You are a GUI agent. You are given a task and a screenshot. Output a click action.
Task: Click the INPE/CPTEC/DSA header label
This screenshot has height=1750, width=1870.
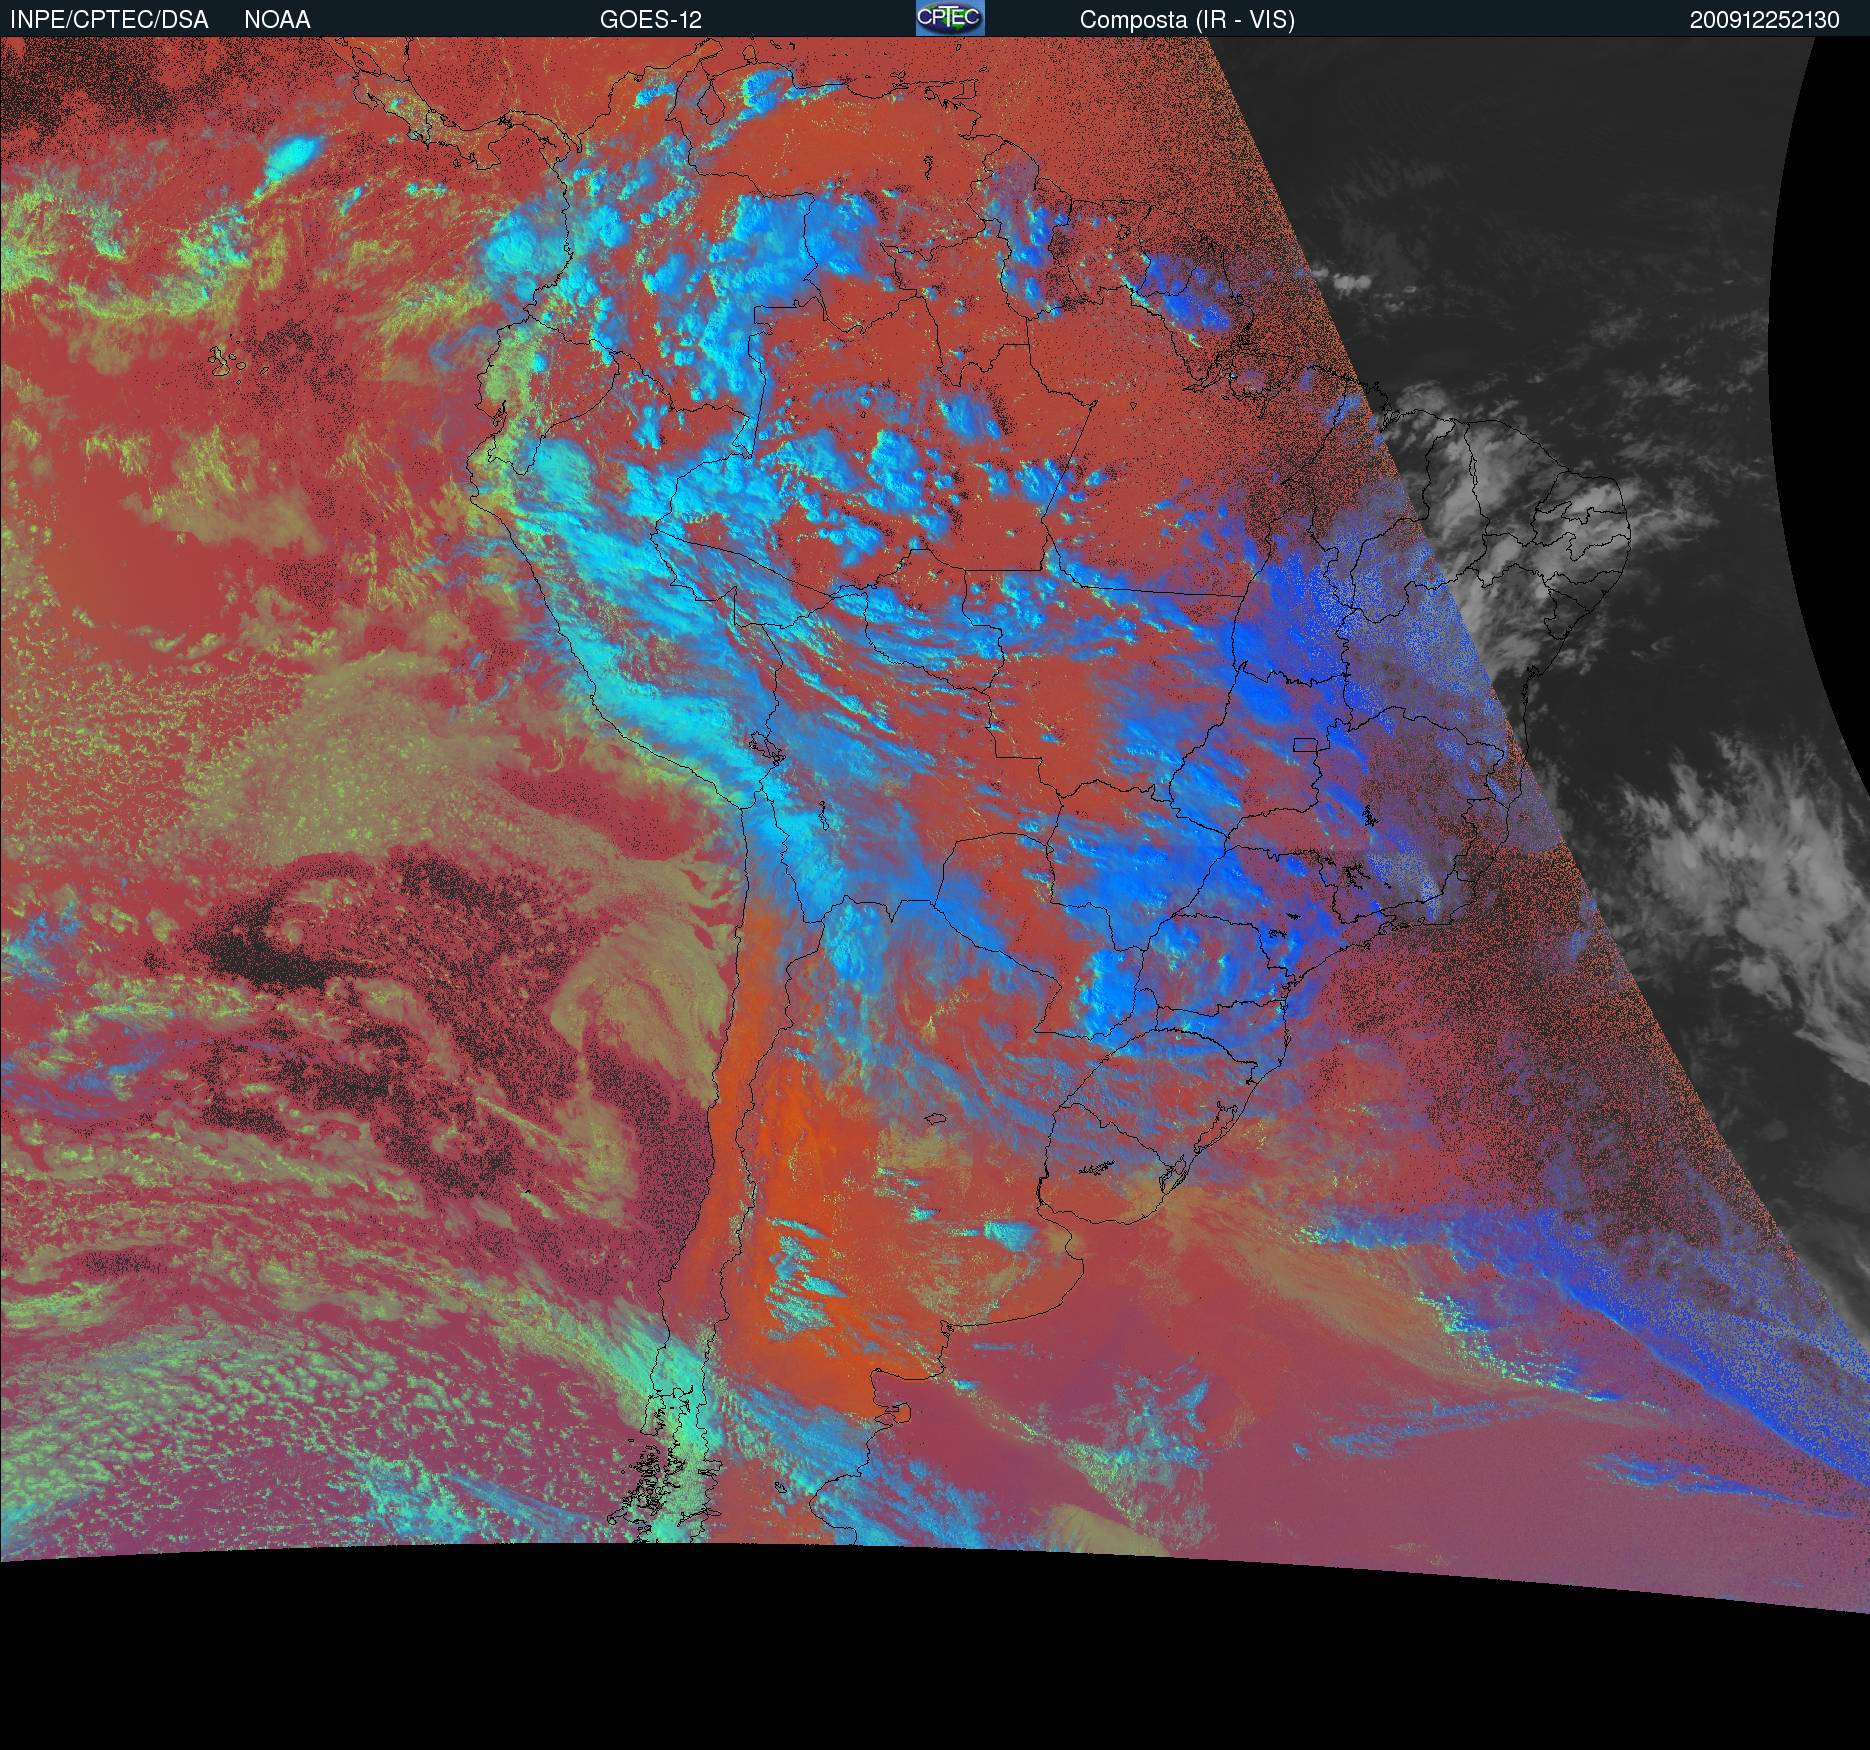pyautogui.click(x=109, y=20)
